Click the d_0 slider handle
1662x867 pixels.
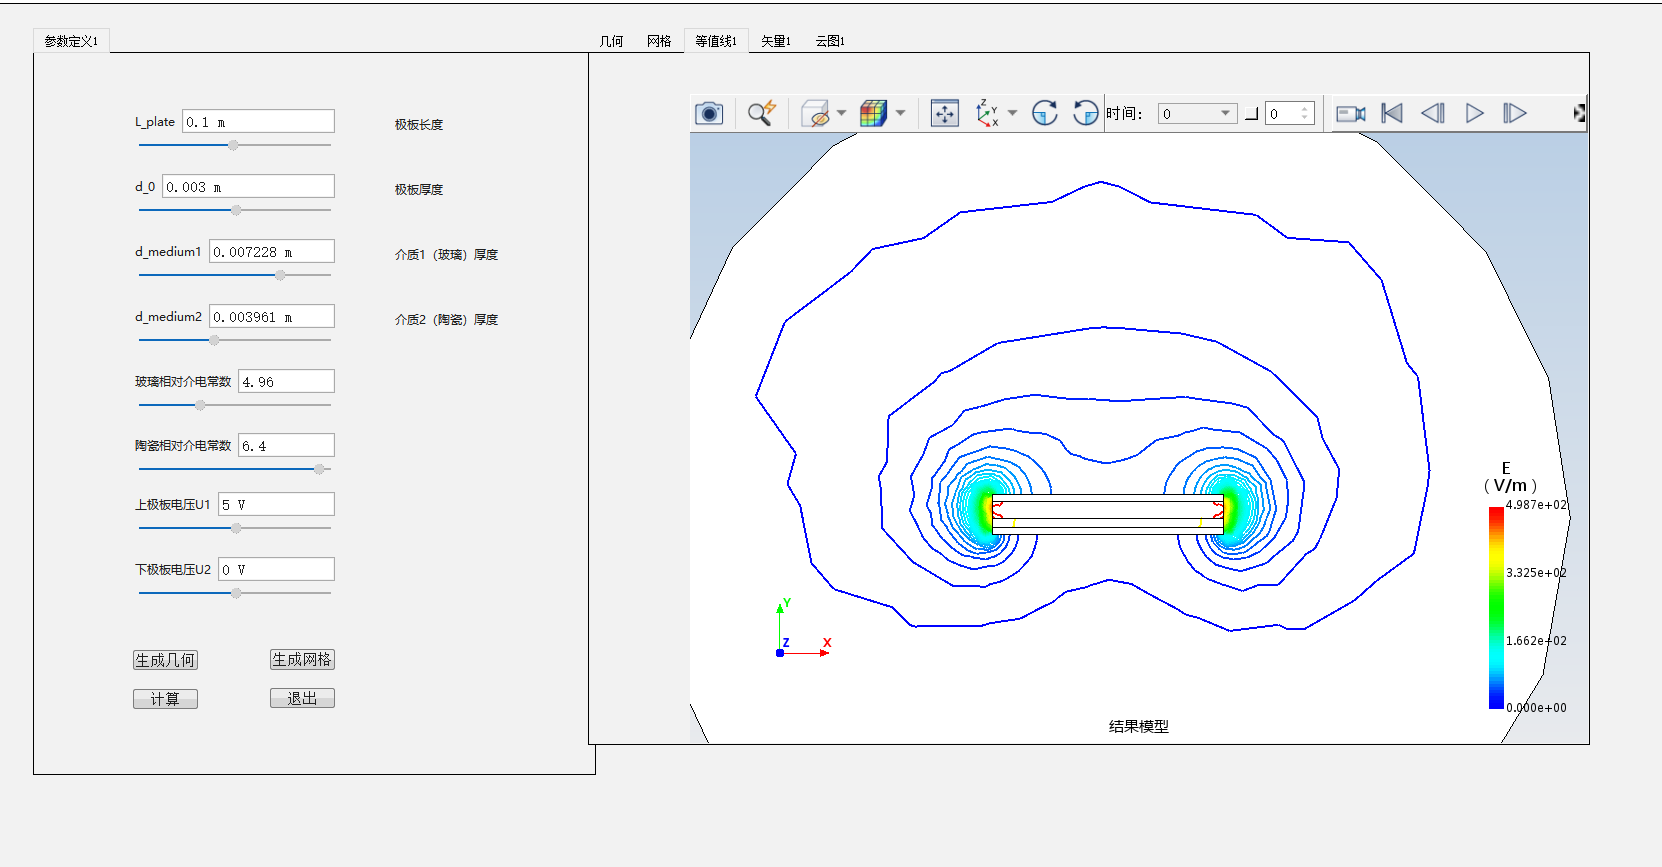pyautogui.click(x=236, y=210)
